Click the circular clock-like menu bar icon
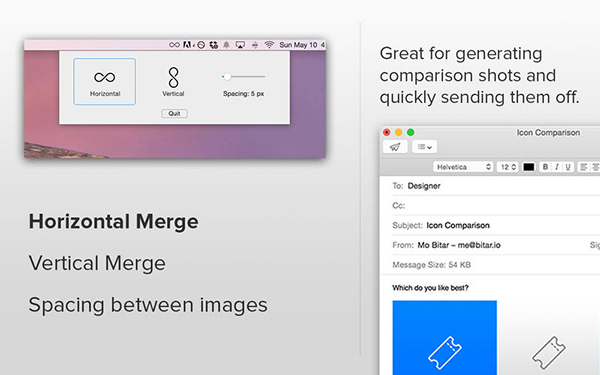 201,45
